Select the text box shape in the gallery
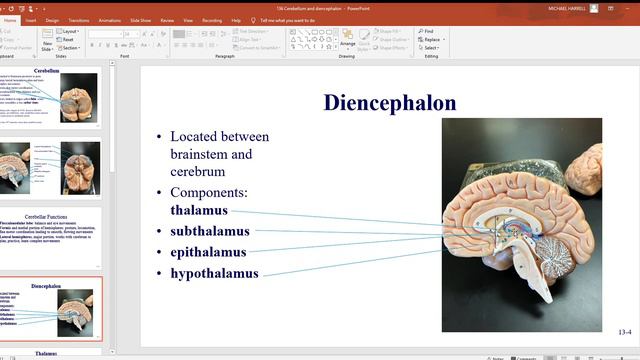The width and height of the screenshot is (640, 360). [x=293, y=32]
